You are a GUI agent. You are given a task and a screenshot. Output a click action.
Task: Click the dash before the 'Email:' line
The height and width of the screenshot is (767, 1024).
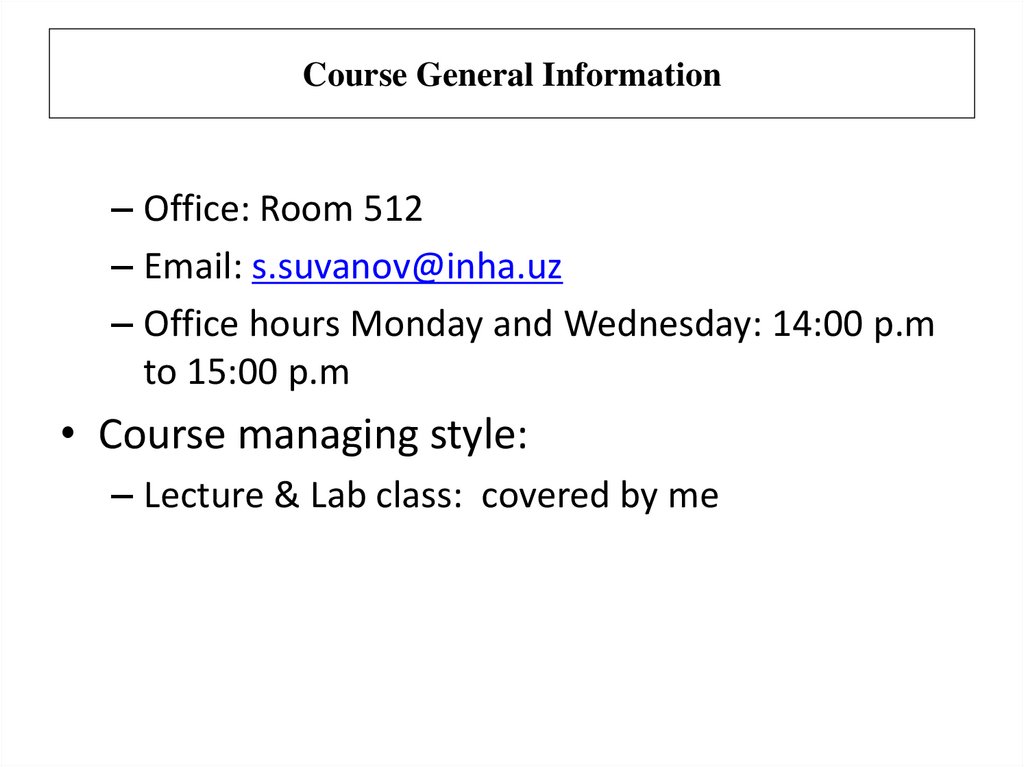click(122, 268)
